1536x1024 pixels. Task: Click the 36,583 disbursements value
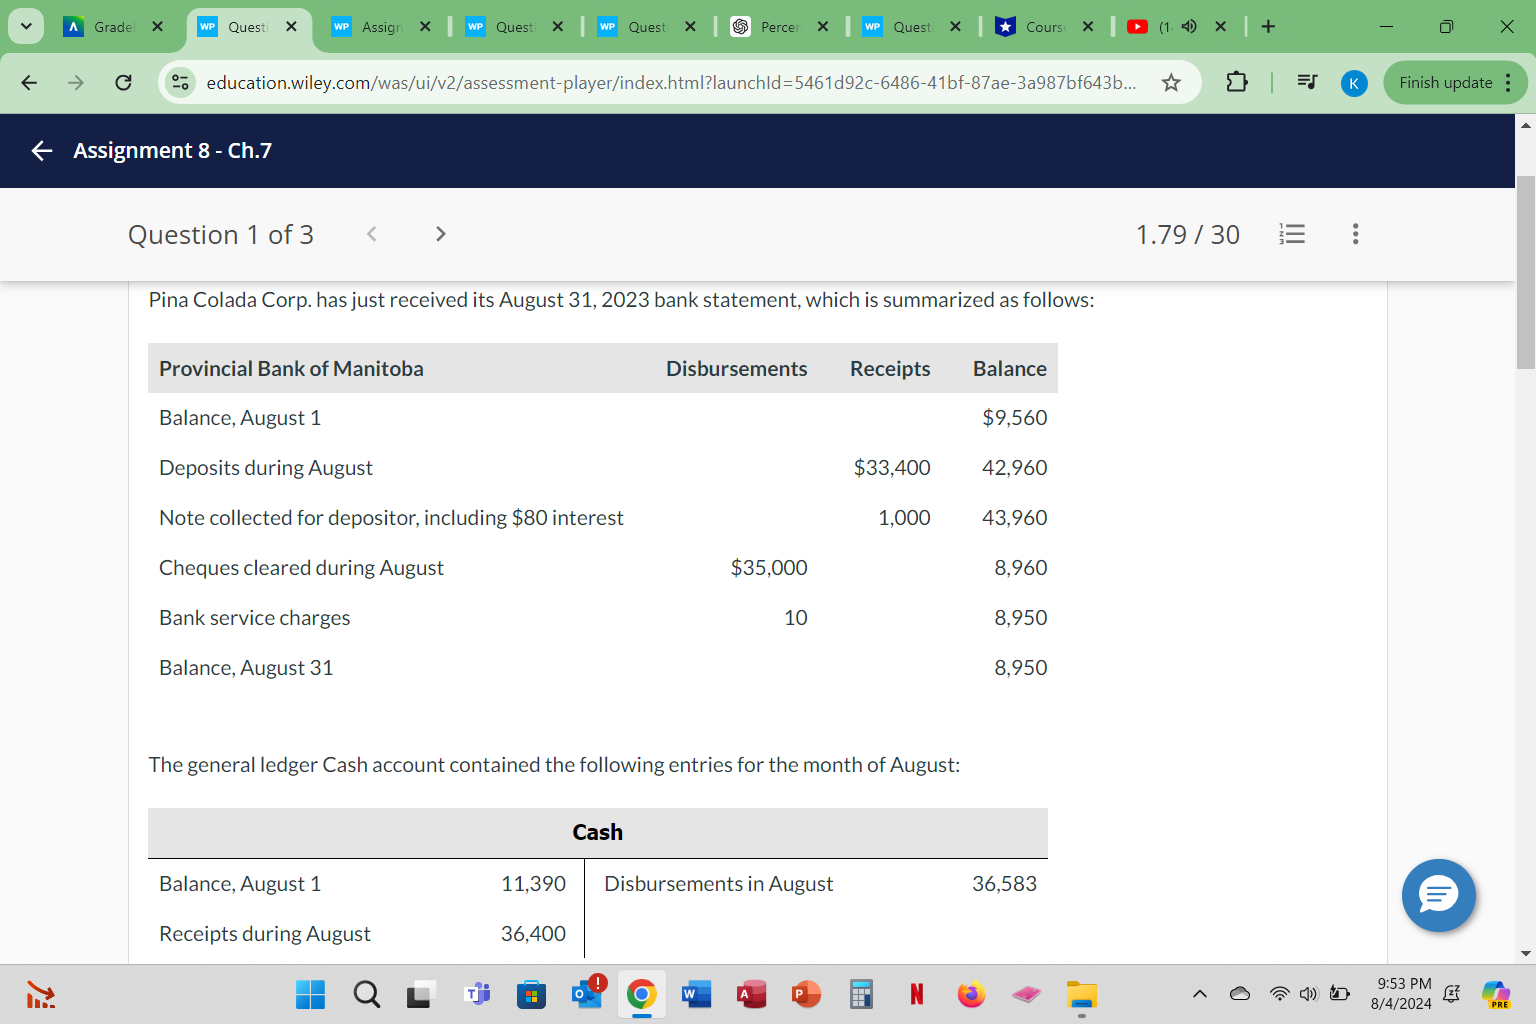pyautogui.click(x=1004, y=884)
